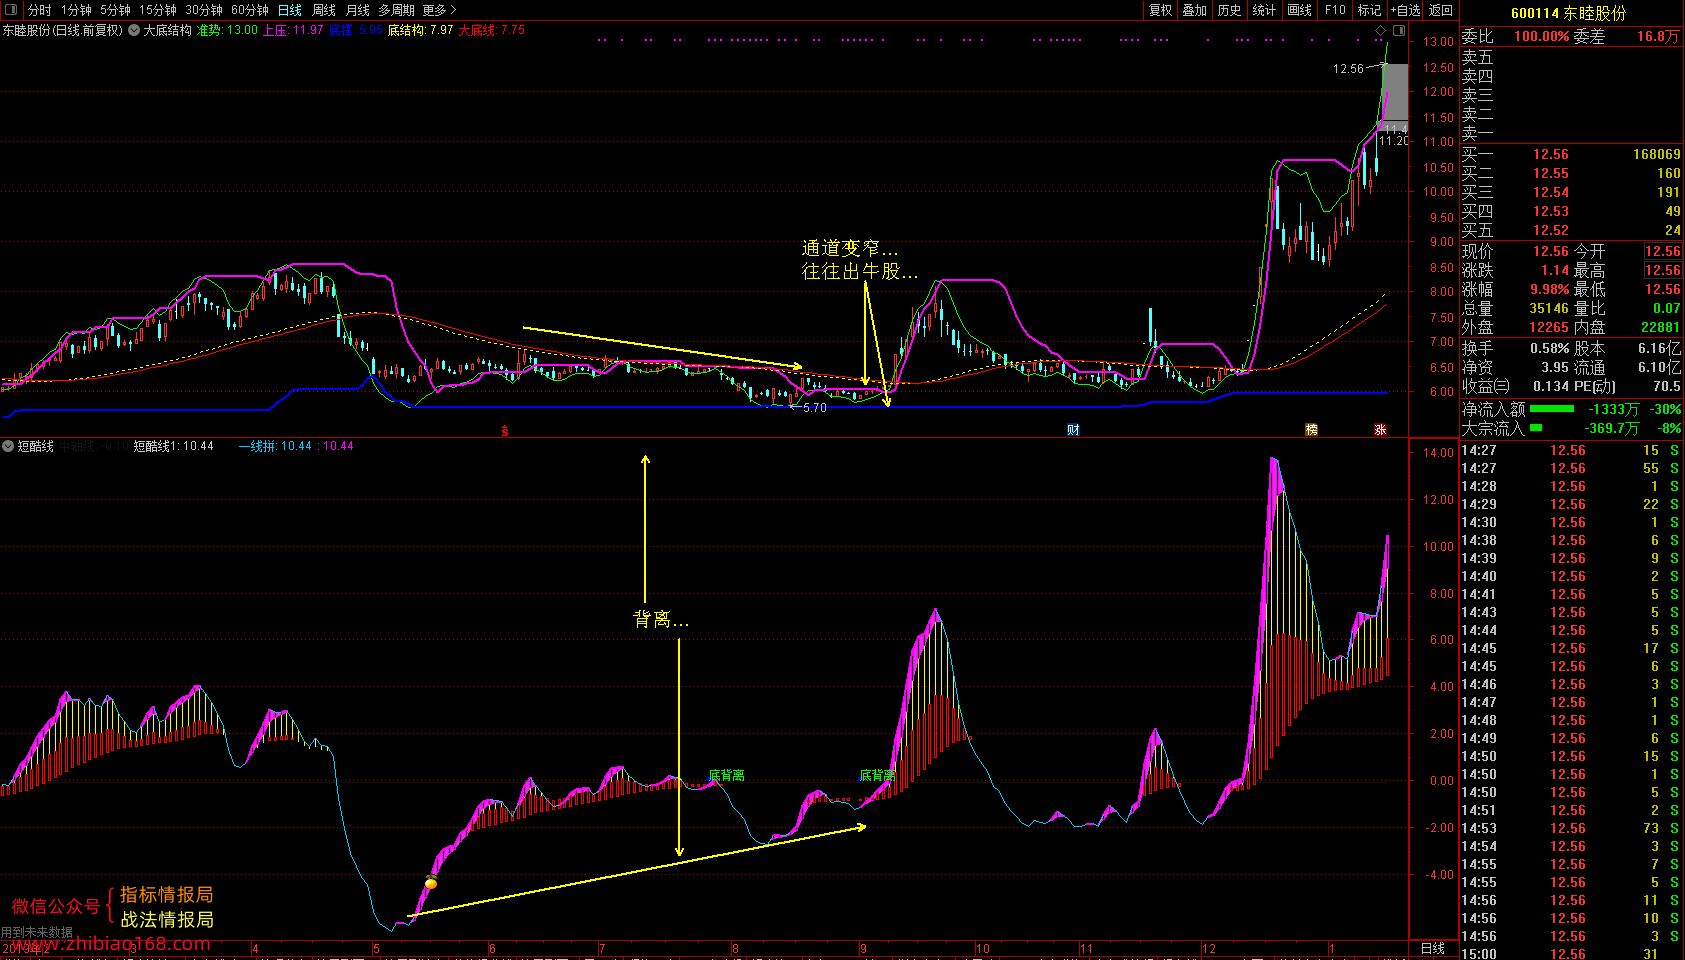
Task: Activate 画线 drawing tools button
Action: (x=1300, y=10)
